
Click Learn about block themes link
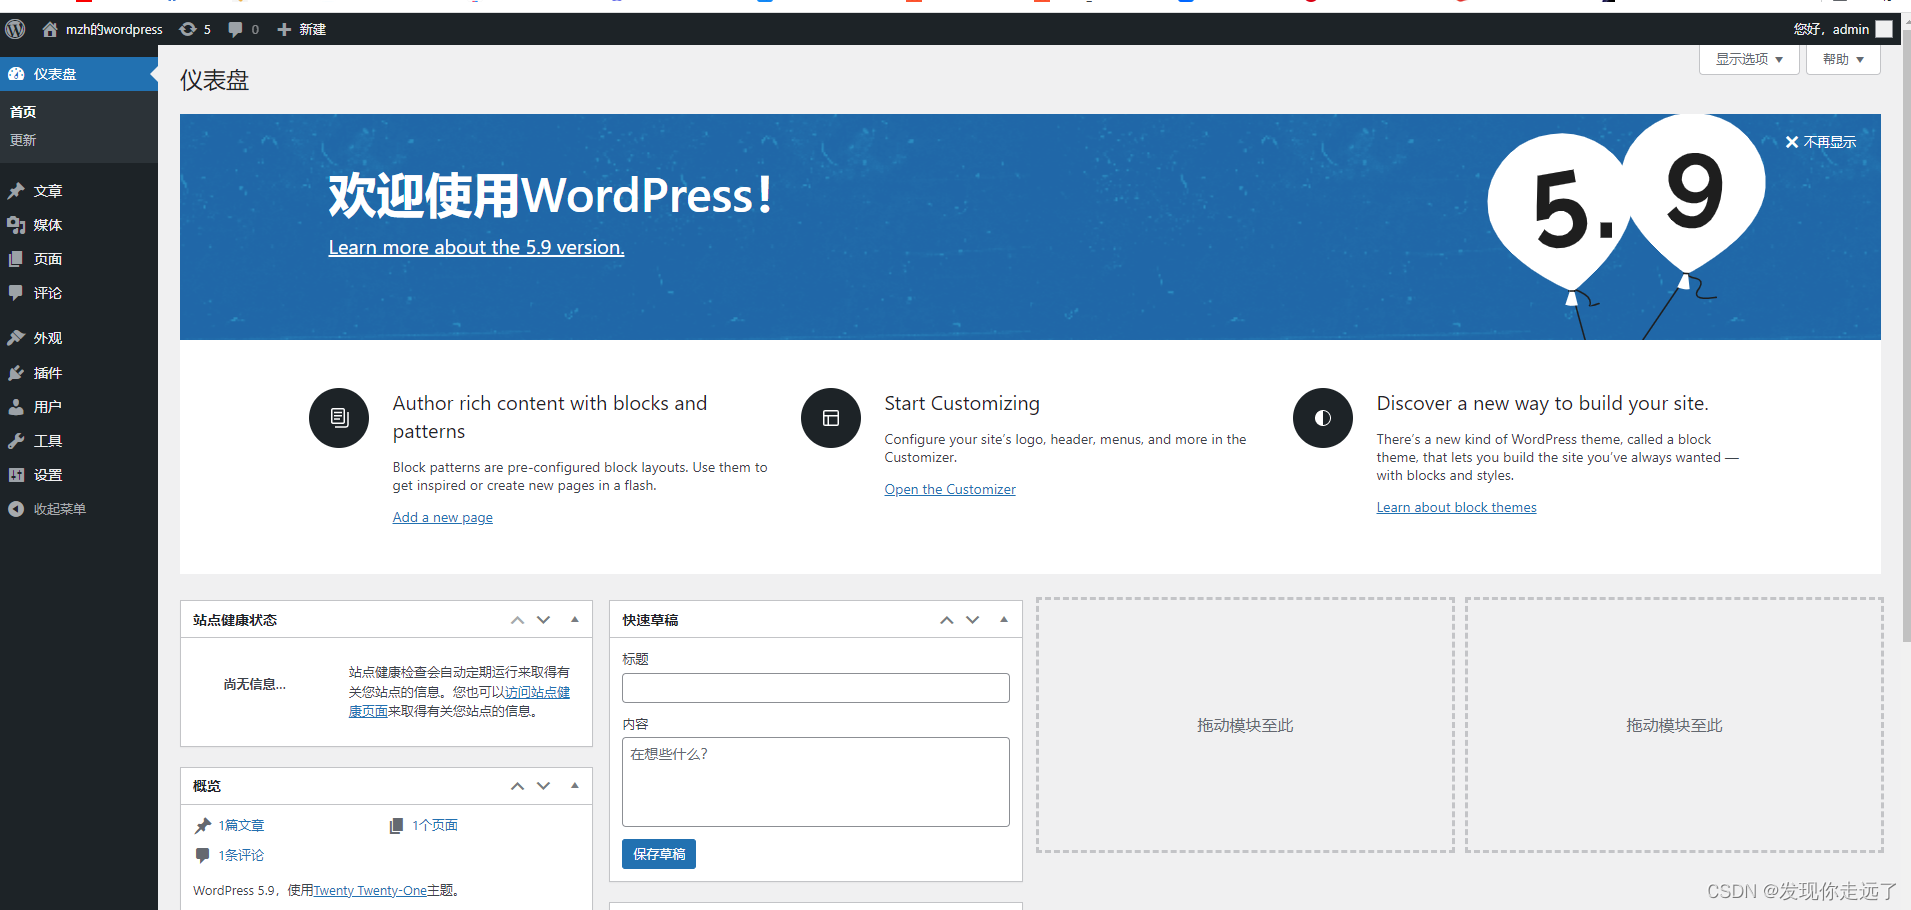[x=1456, y=507]
